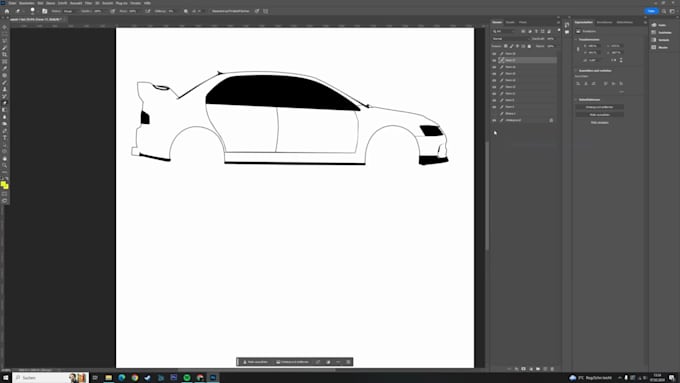The width and height of the screenshot is (680, 383).
Task: Click the Hintergrund layer row
Action: (524, 120)
